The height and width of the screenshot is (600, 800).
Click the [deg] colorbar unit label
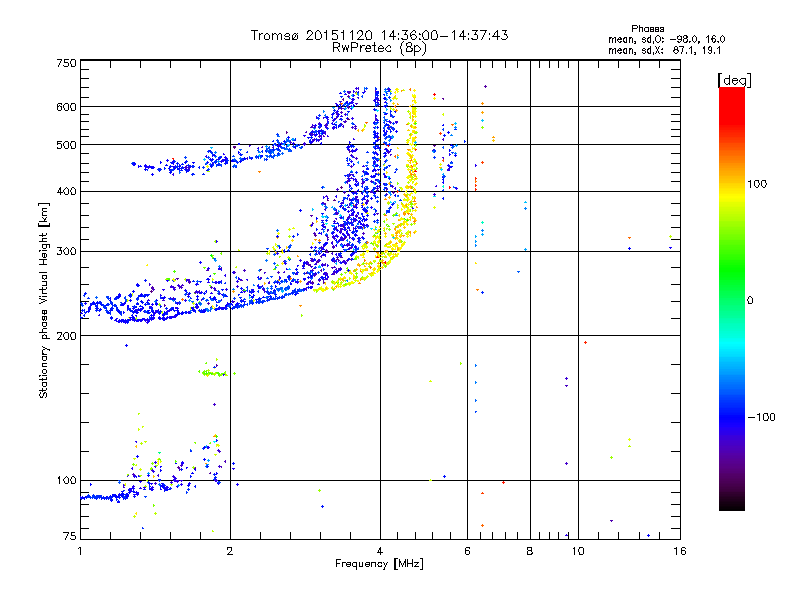click(x=734, y=79)
